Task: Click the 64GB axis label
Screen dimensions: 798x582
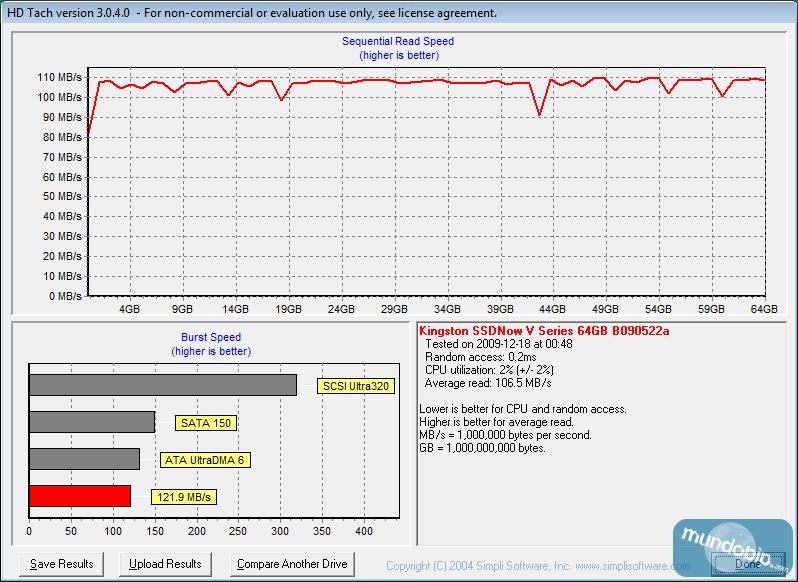Action: pos(764,309)
